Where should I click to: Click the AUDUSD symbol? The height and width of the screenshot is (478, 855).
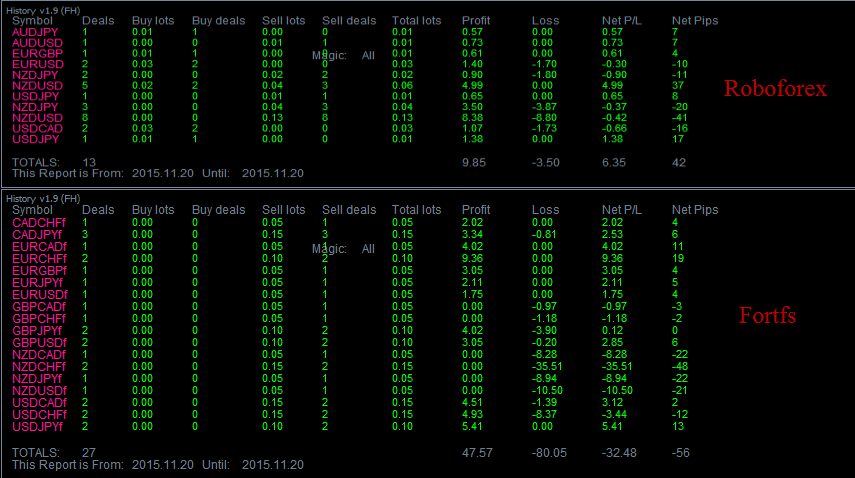click(x=37, y=43)
